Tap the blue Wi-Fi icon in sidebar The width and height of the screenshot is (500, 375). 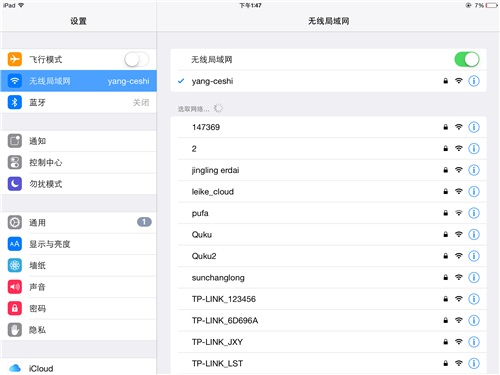15,81
